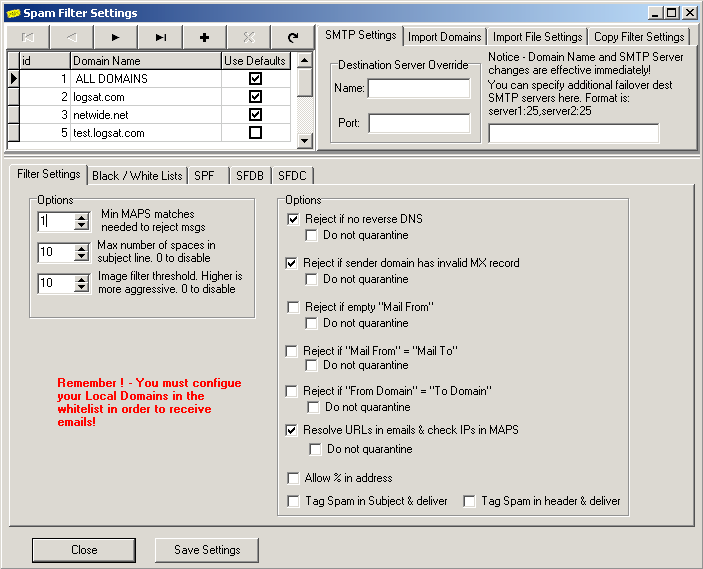Decrease max spaces in subject line value
This screenshot has width=703, height=569.
81,258
